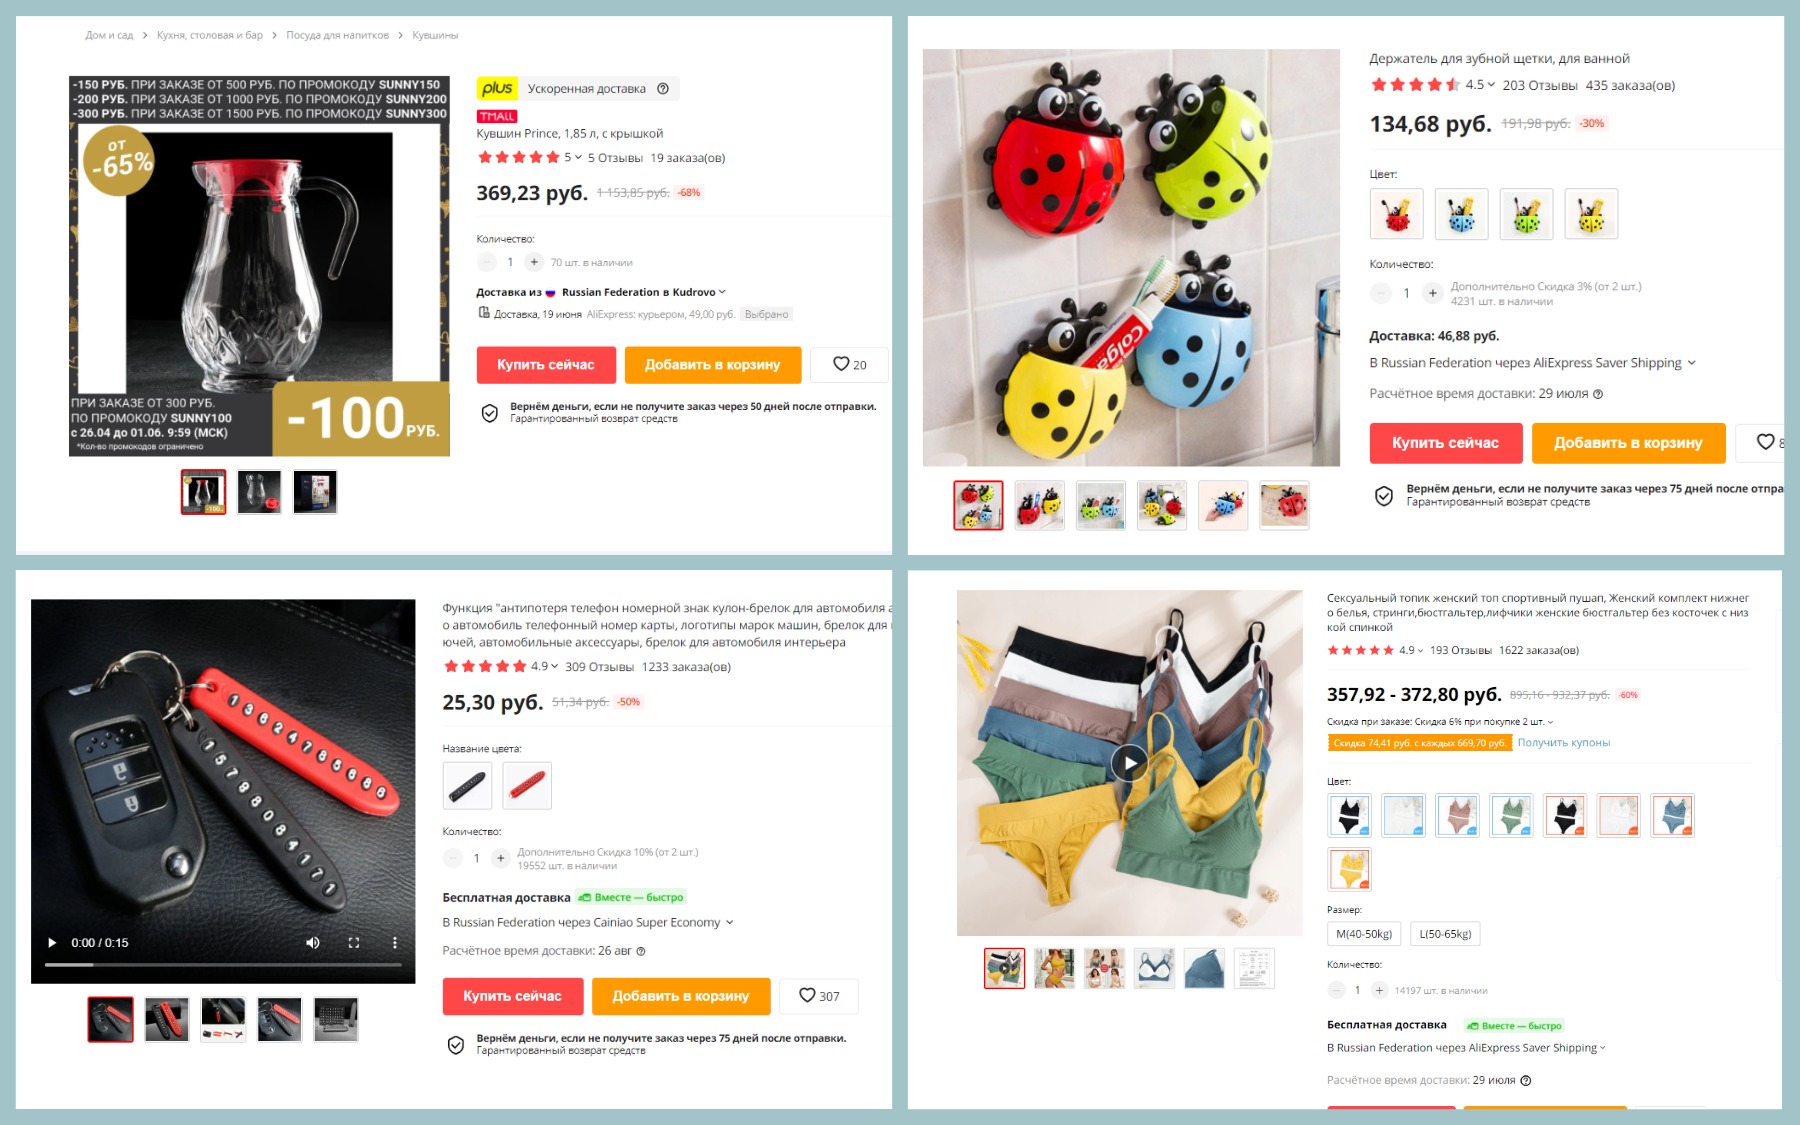Viewport: 1800px width, 1125px height.
Task: Open fullscreen for the key fob video
Action: click(354, 942)
